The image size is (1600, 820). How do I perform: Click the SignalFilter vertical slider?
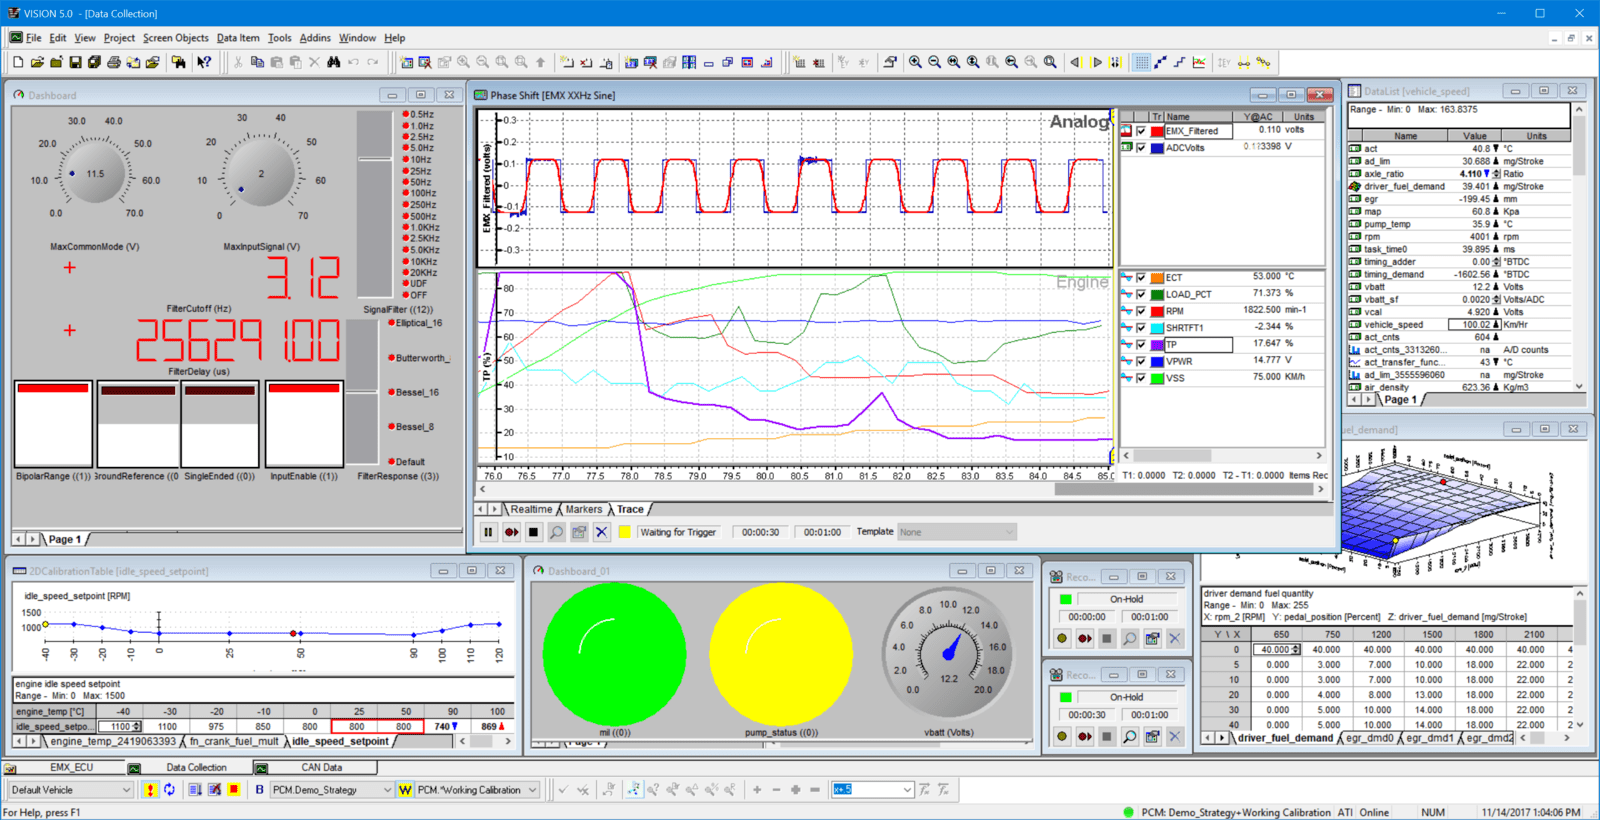tap(375, 204)
